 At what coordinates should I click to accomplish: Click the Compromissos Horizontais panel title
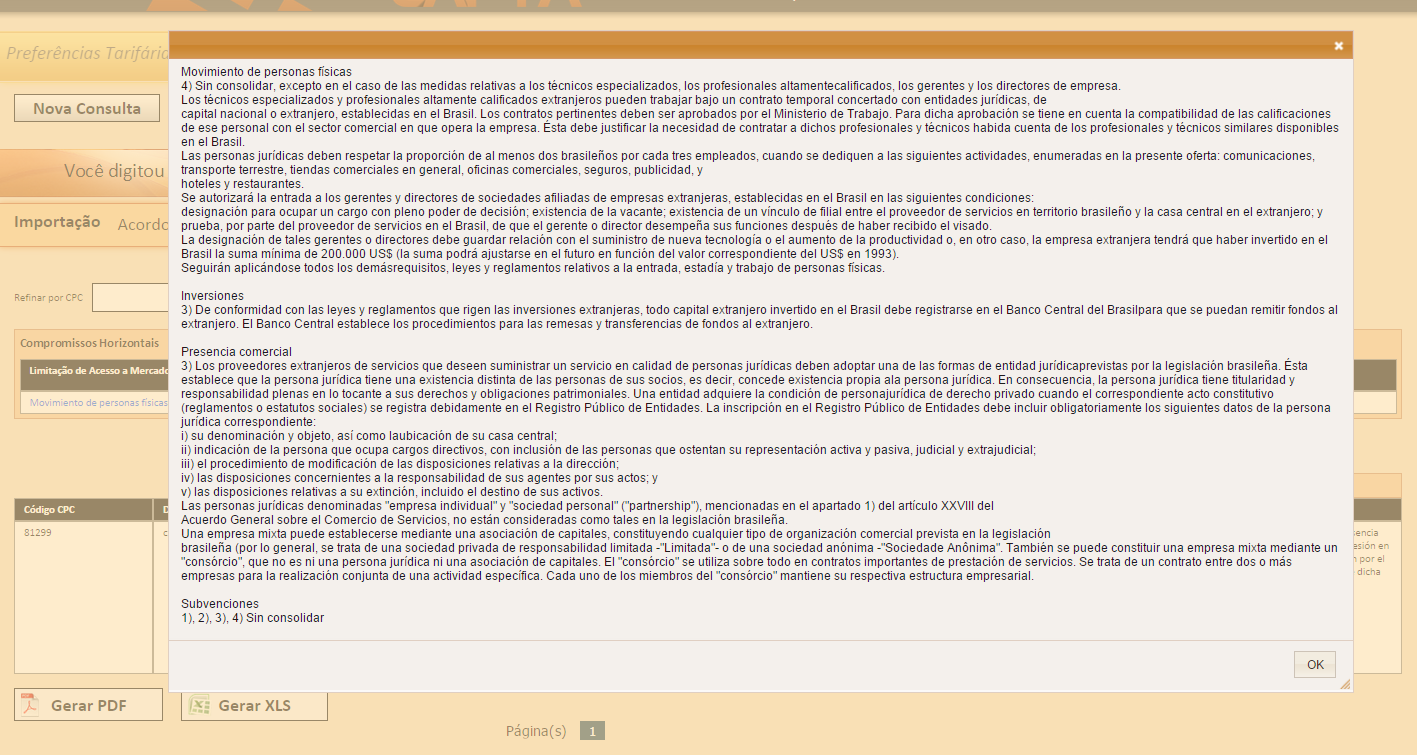pos(89,343)
